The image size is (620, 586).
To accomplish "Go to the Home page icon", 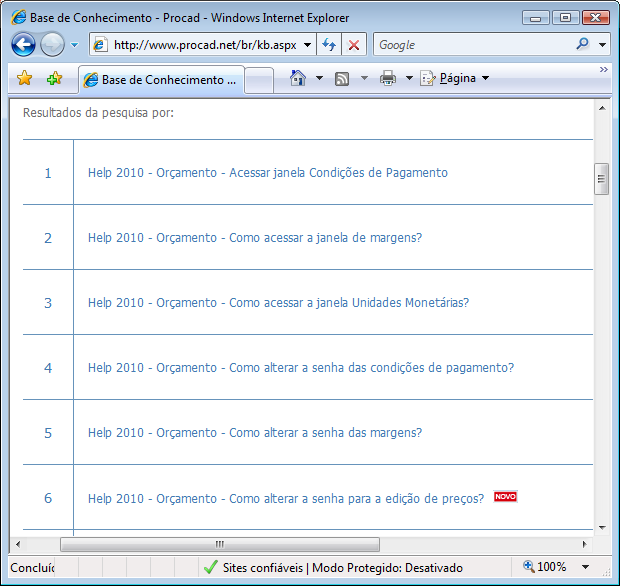I will coord(297,79).
